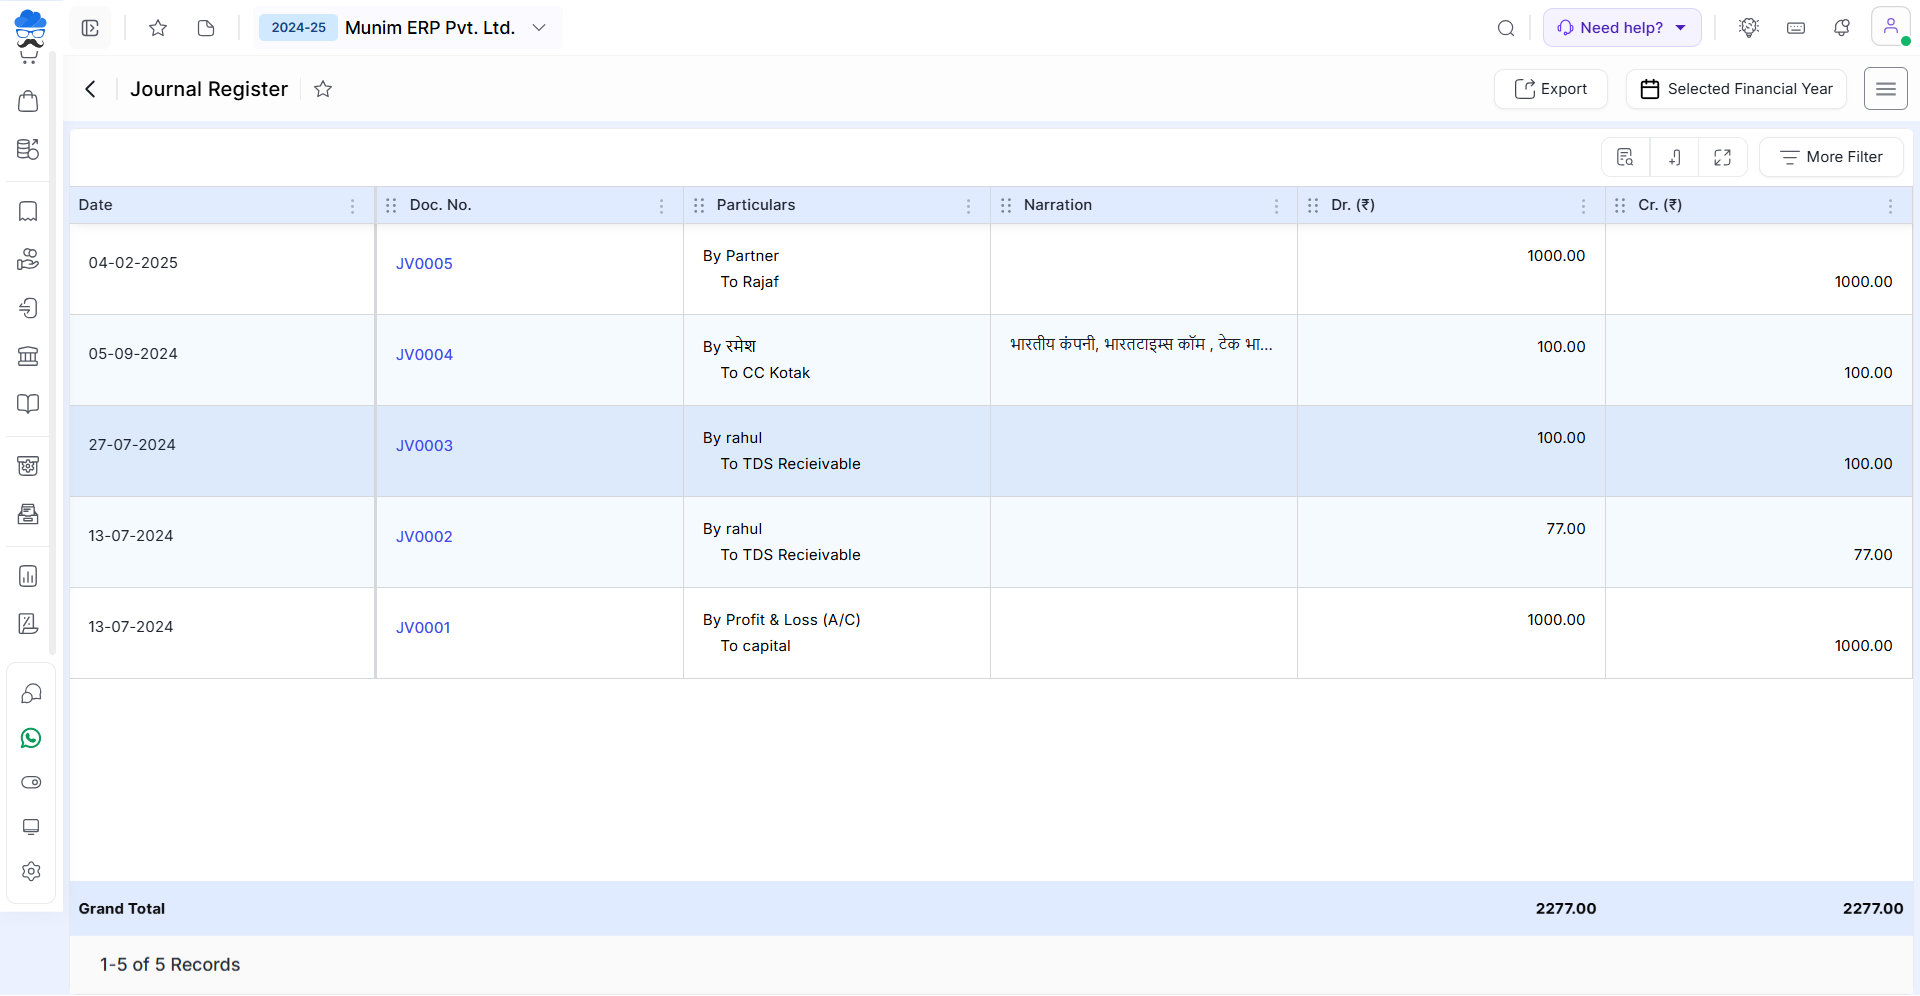This screenshot has width=1920, height=996.
Task: Click the drag handle of the Cr. (₹) column
Action: coord(1620,205)
